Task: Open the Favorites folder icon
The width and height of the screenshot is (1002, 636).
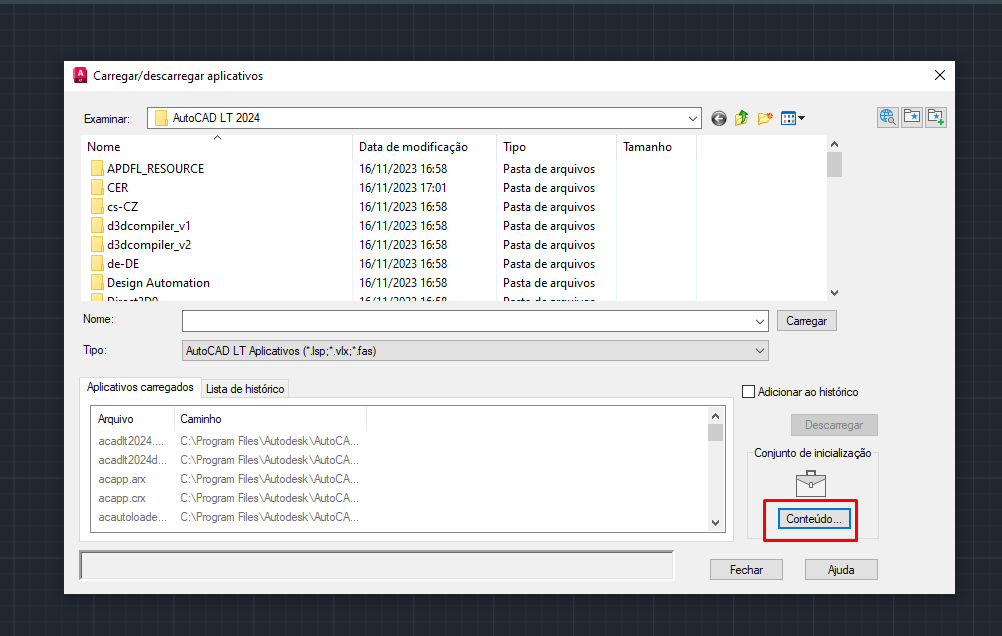Action: click(x=912, y=117)
